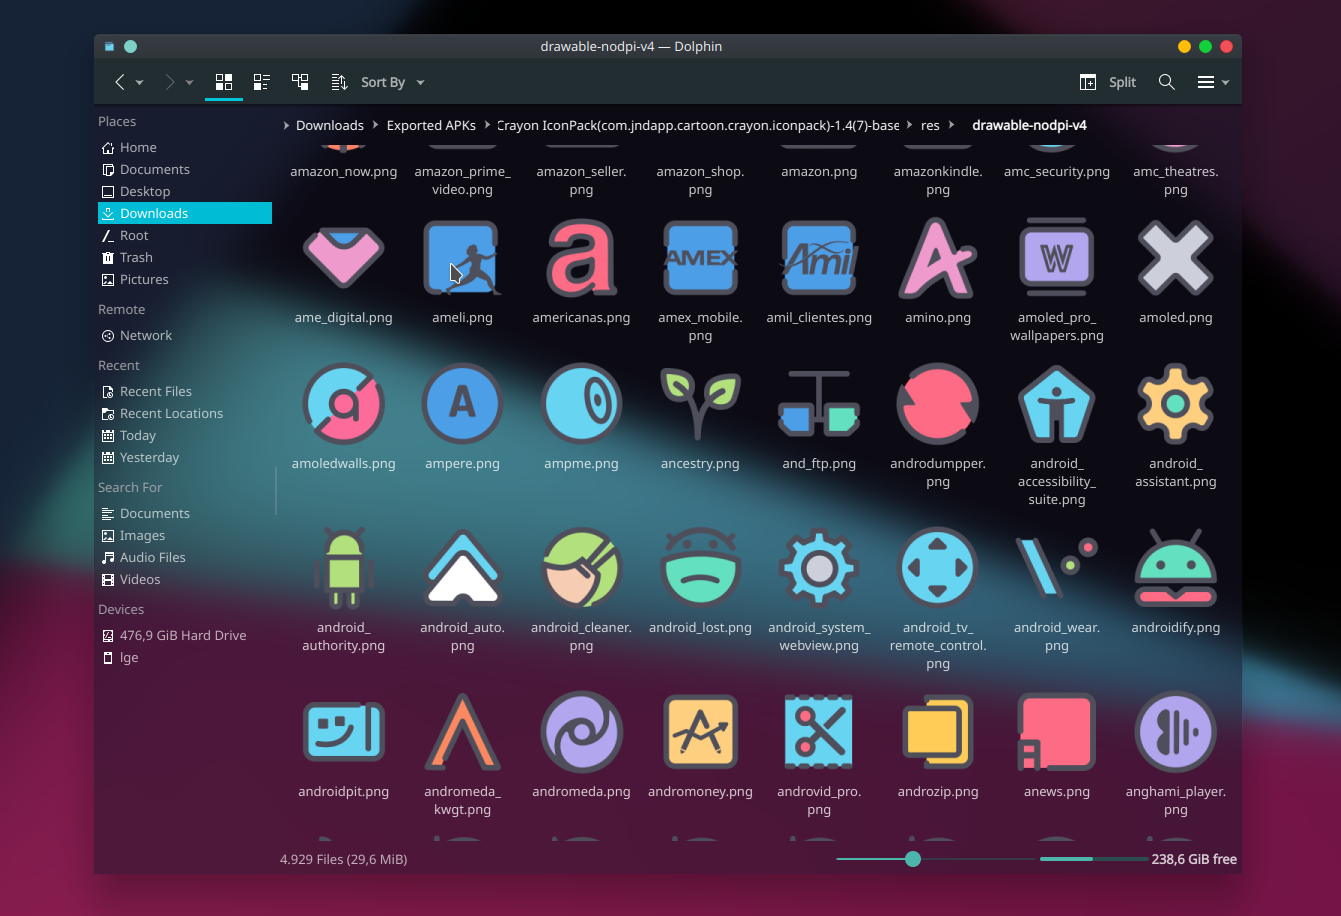Select the ancestry.png leaf icon
1341x916 pixels.
[700, 404]
